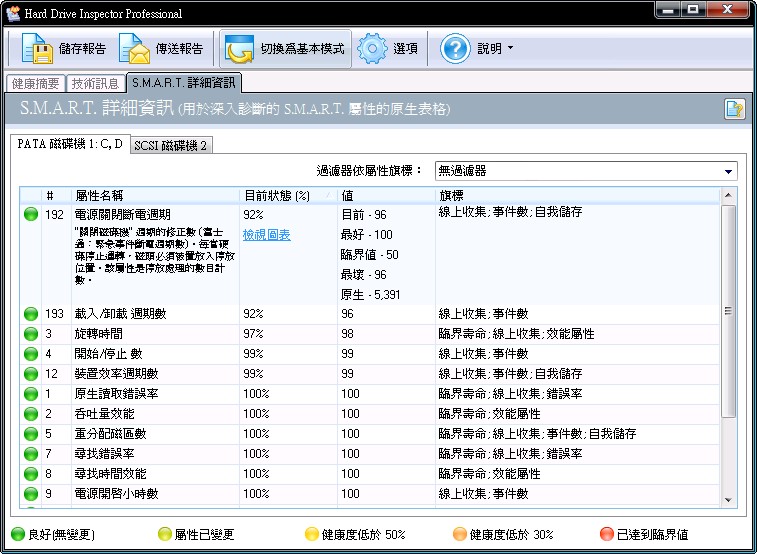Click the help document icon in header
This screenshot has height=554, width=757.
734,109
